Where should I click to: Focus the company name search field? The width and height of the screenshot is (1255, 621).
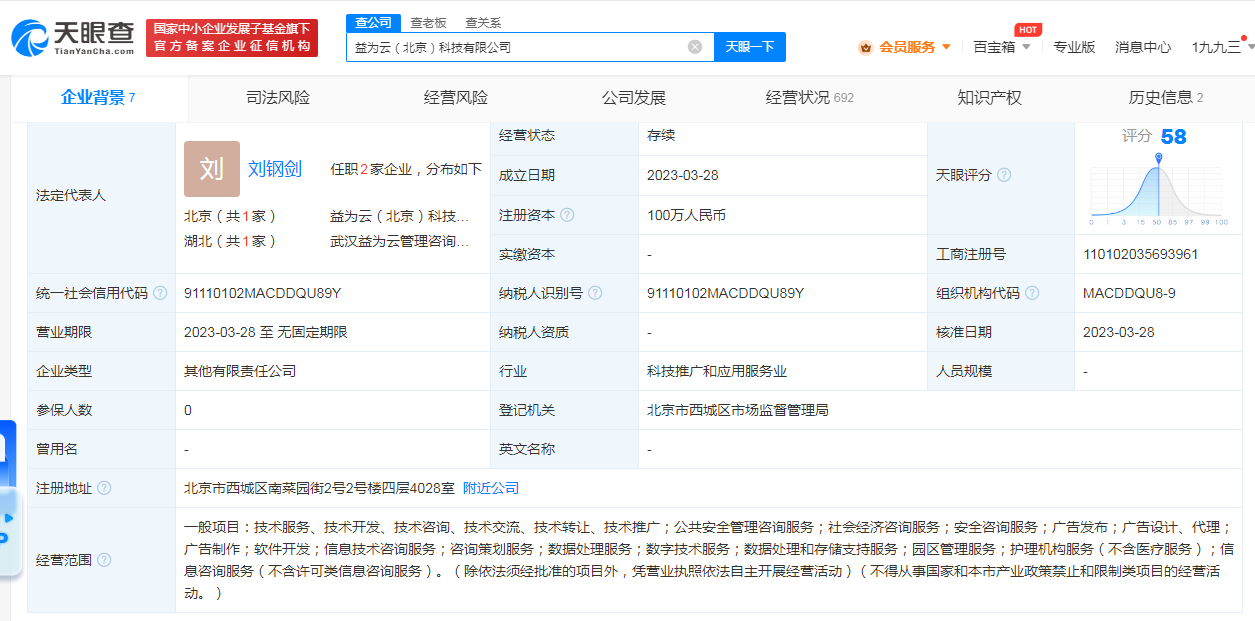[515, 47]
